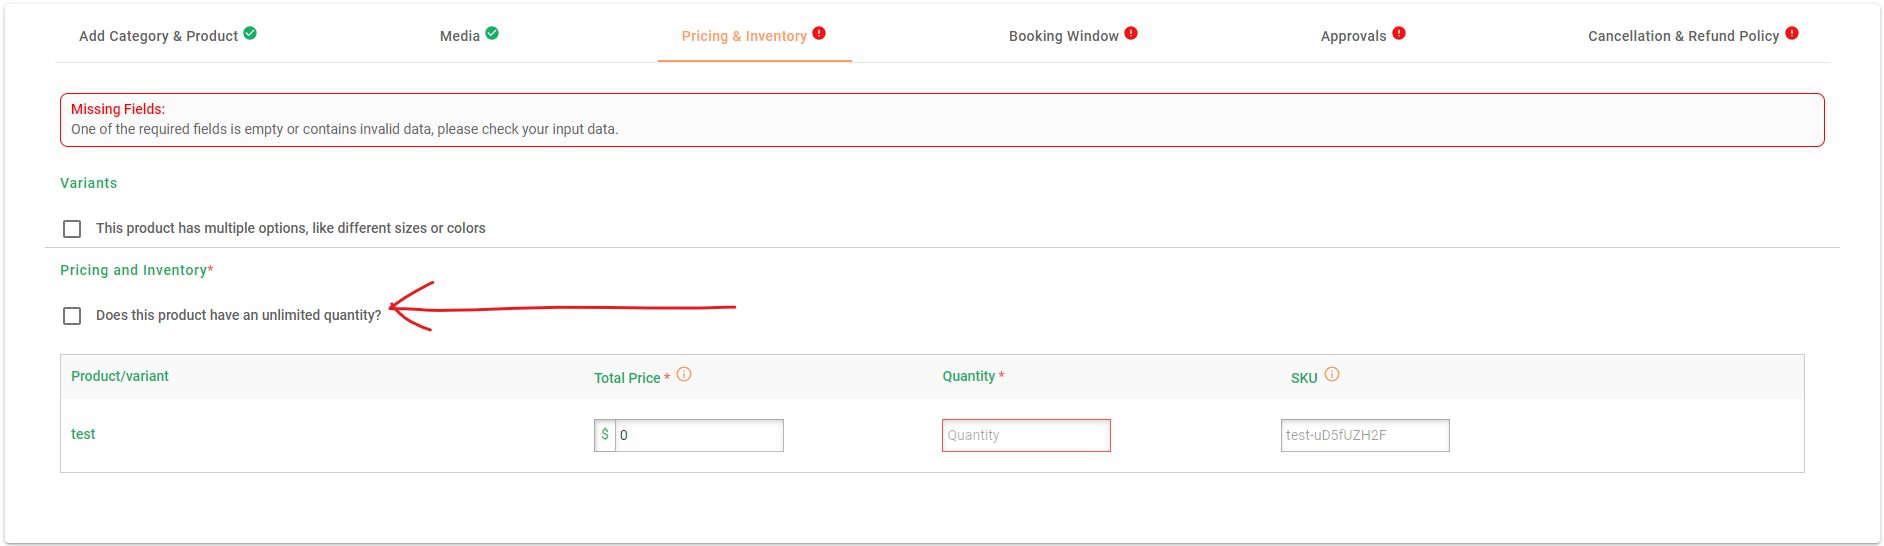Screen dimensions: 1884x546
Task: Click the Total Price info icon
Action: click(684, 374)
